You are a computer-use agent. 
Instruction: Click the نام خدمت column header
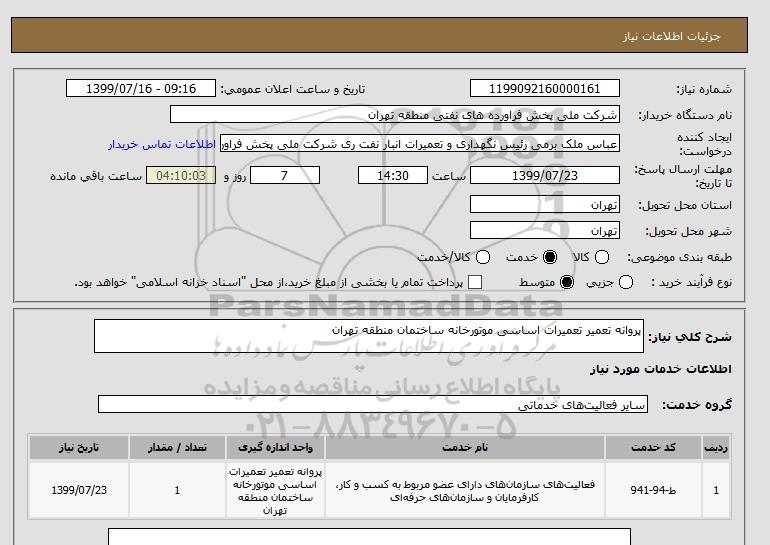coord(465,447)
